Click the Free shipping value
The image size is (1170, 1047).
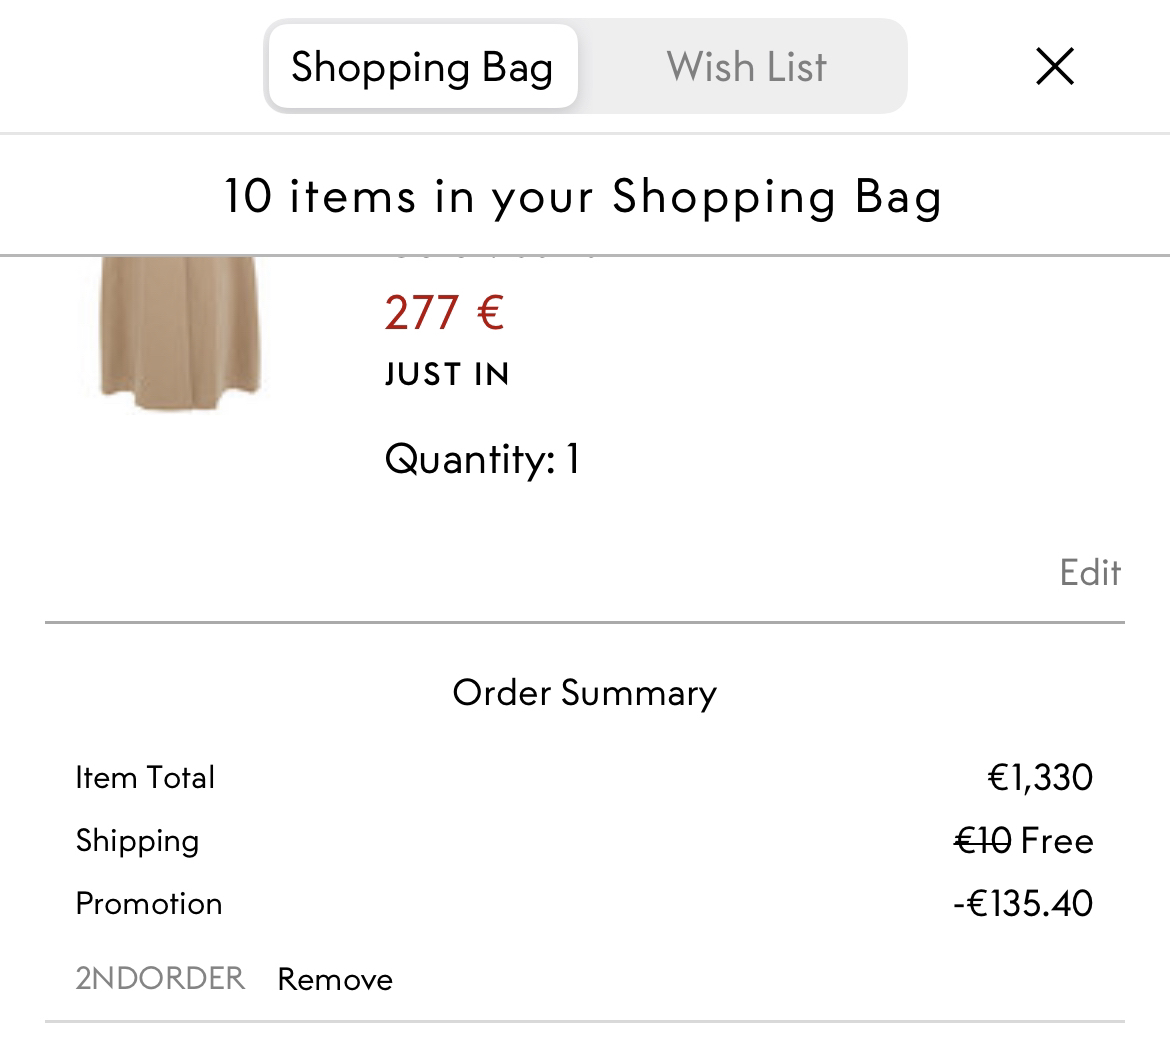coord(1058,840)
